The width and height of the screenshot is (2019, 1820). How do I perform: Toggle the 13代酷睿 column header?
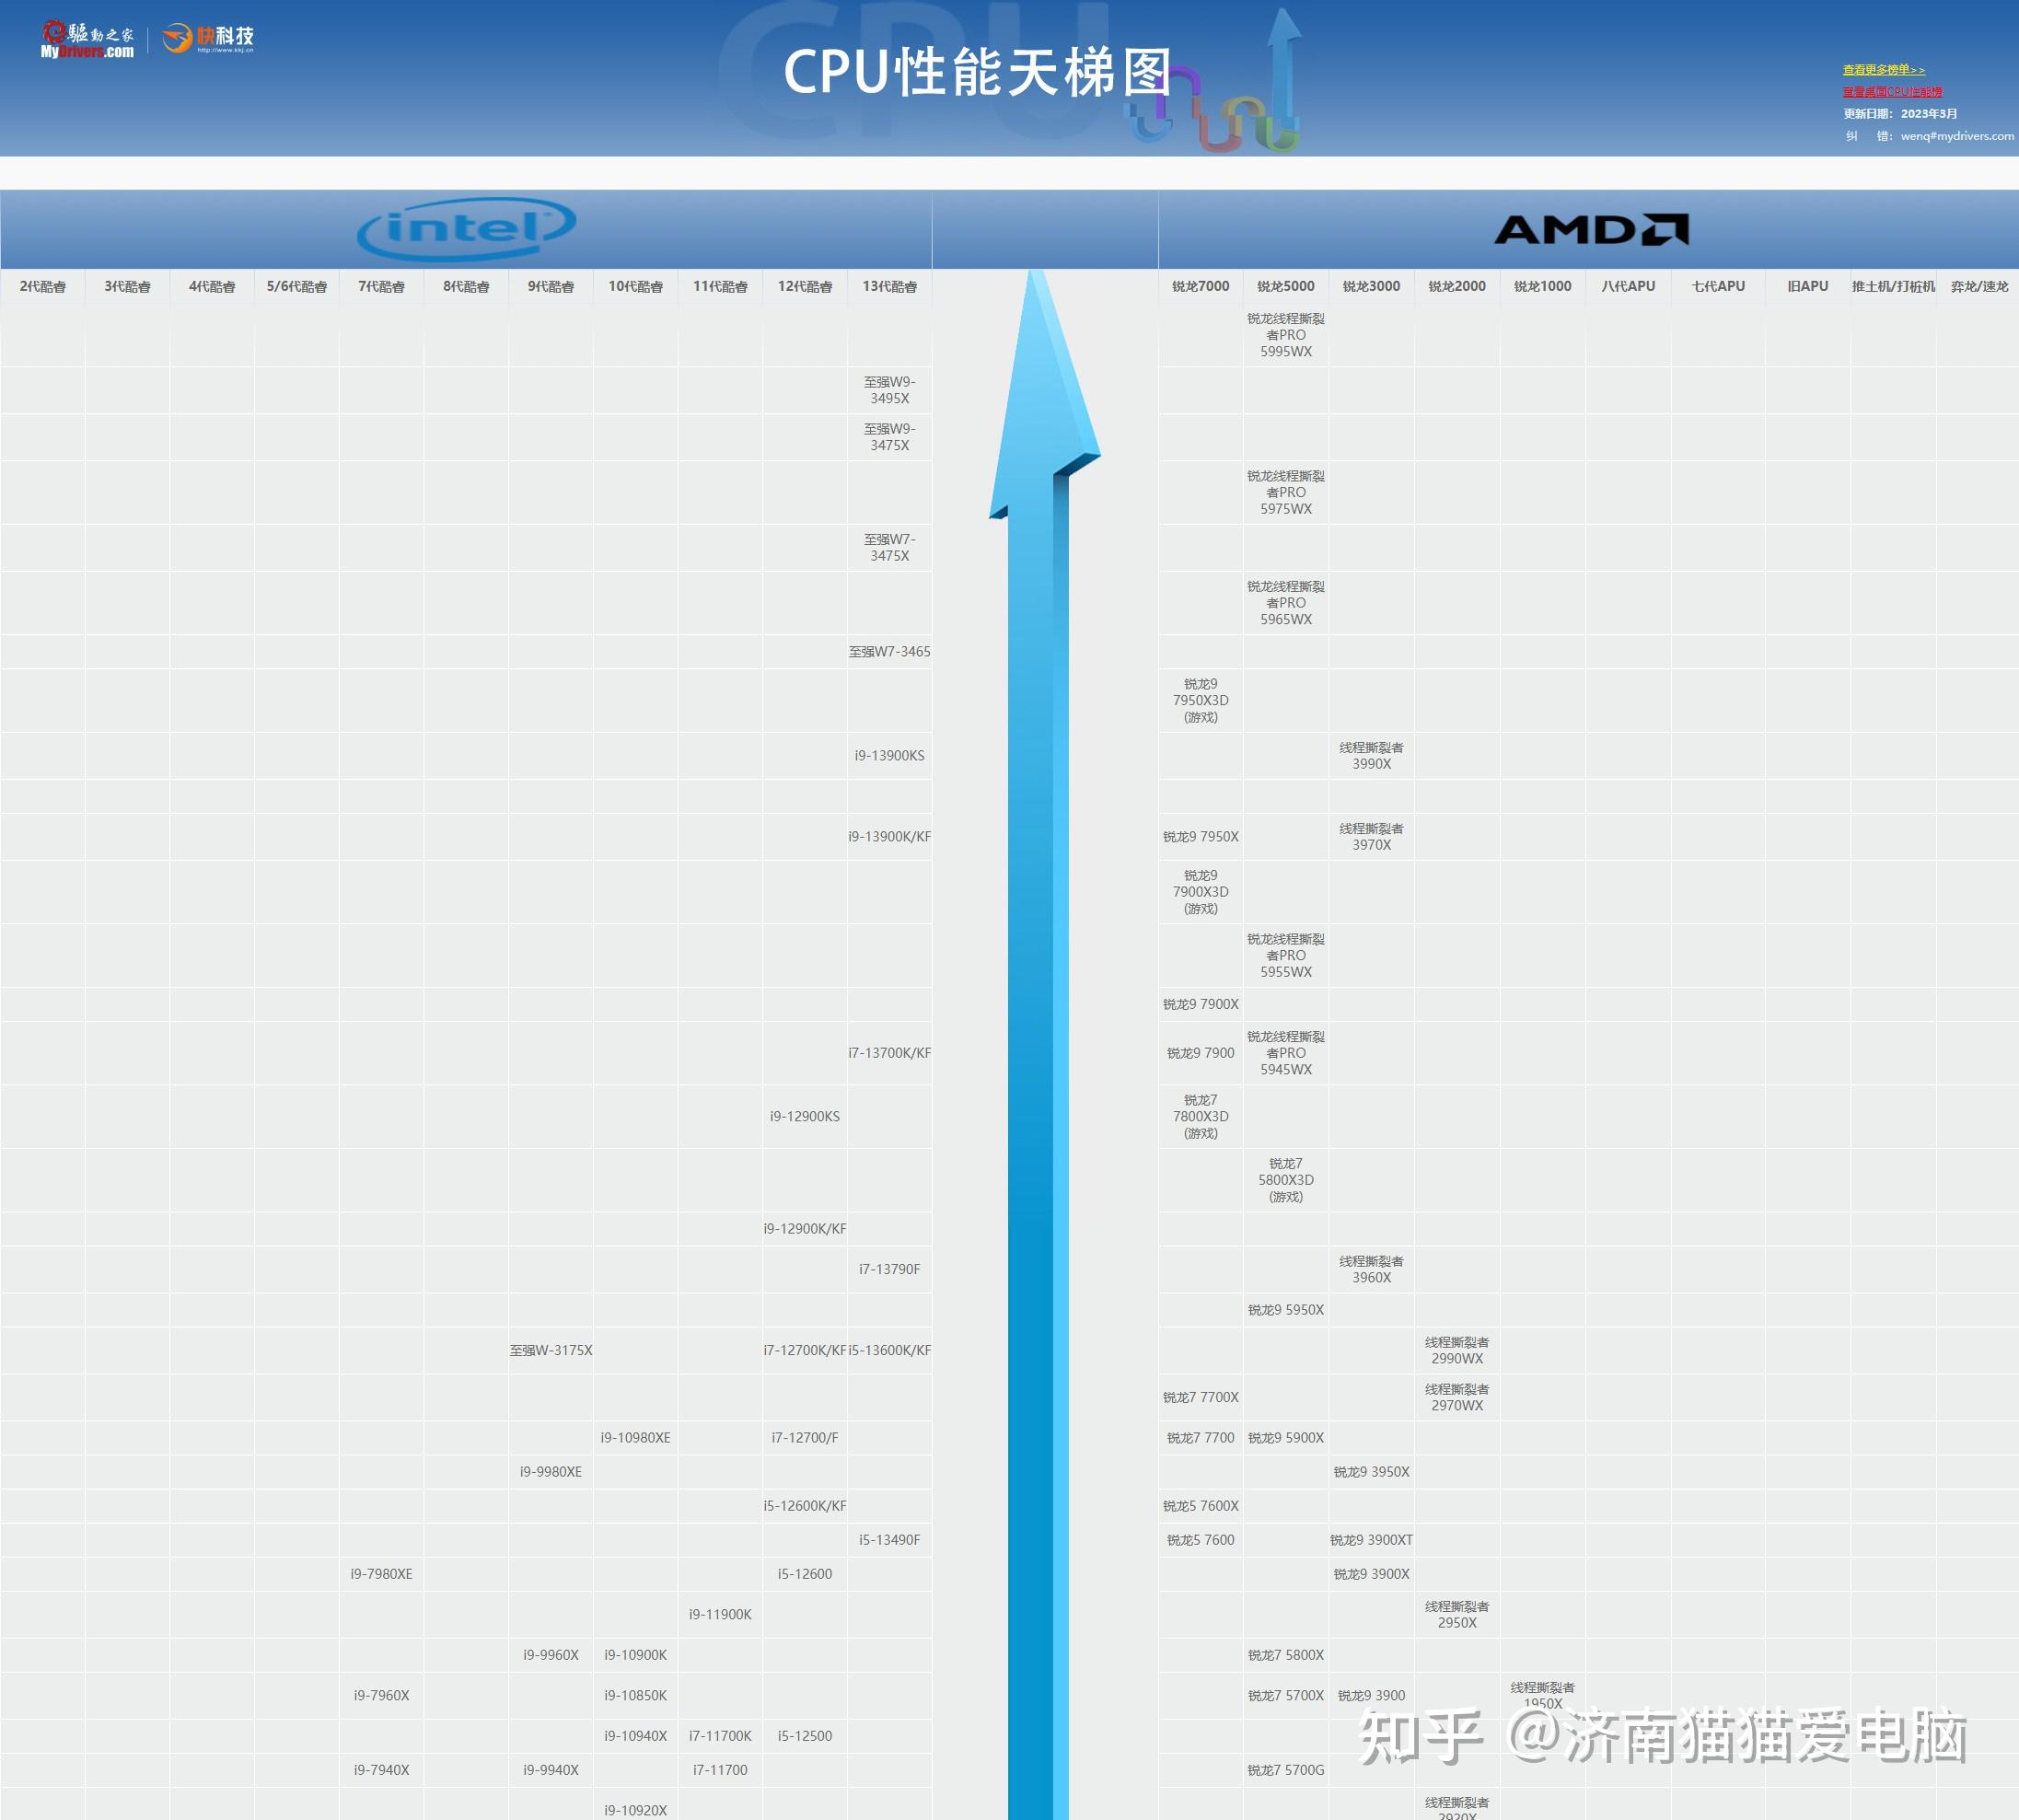(889, 286)
